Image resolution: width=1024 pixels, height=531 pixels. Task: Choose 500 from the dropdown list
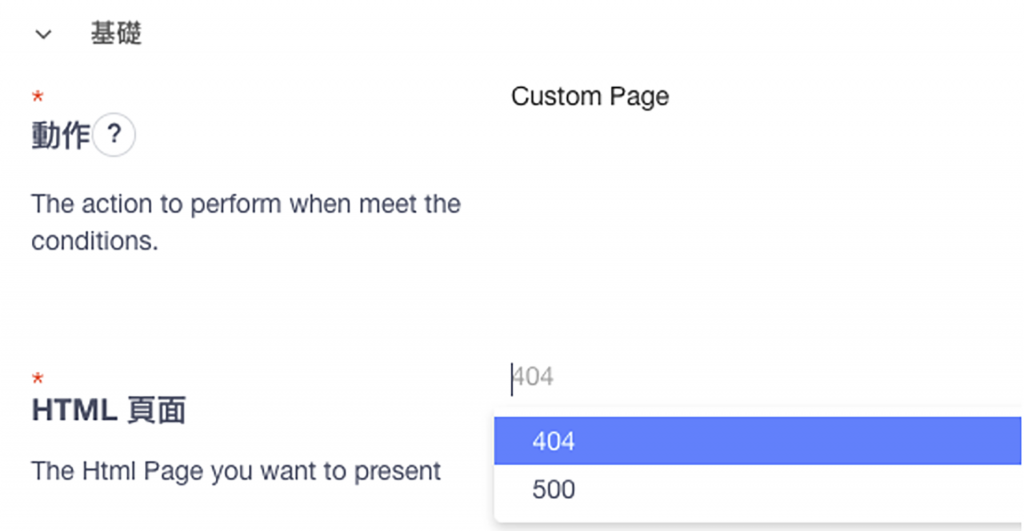tap(553, 490)
